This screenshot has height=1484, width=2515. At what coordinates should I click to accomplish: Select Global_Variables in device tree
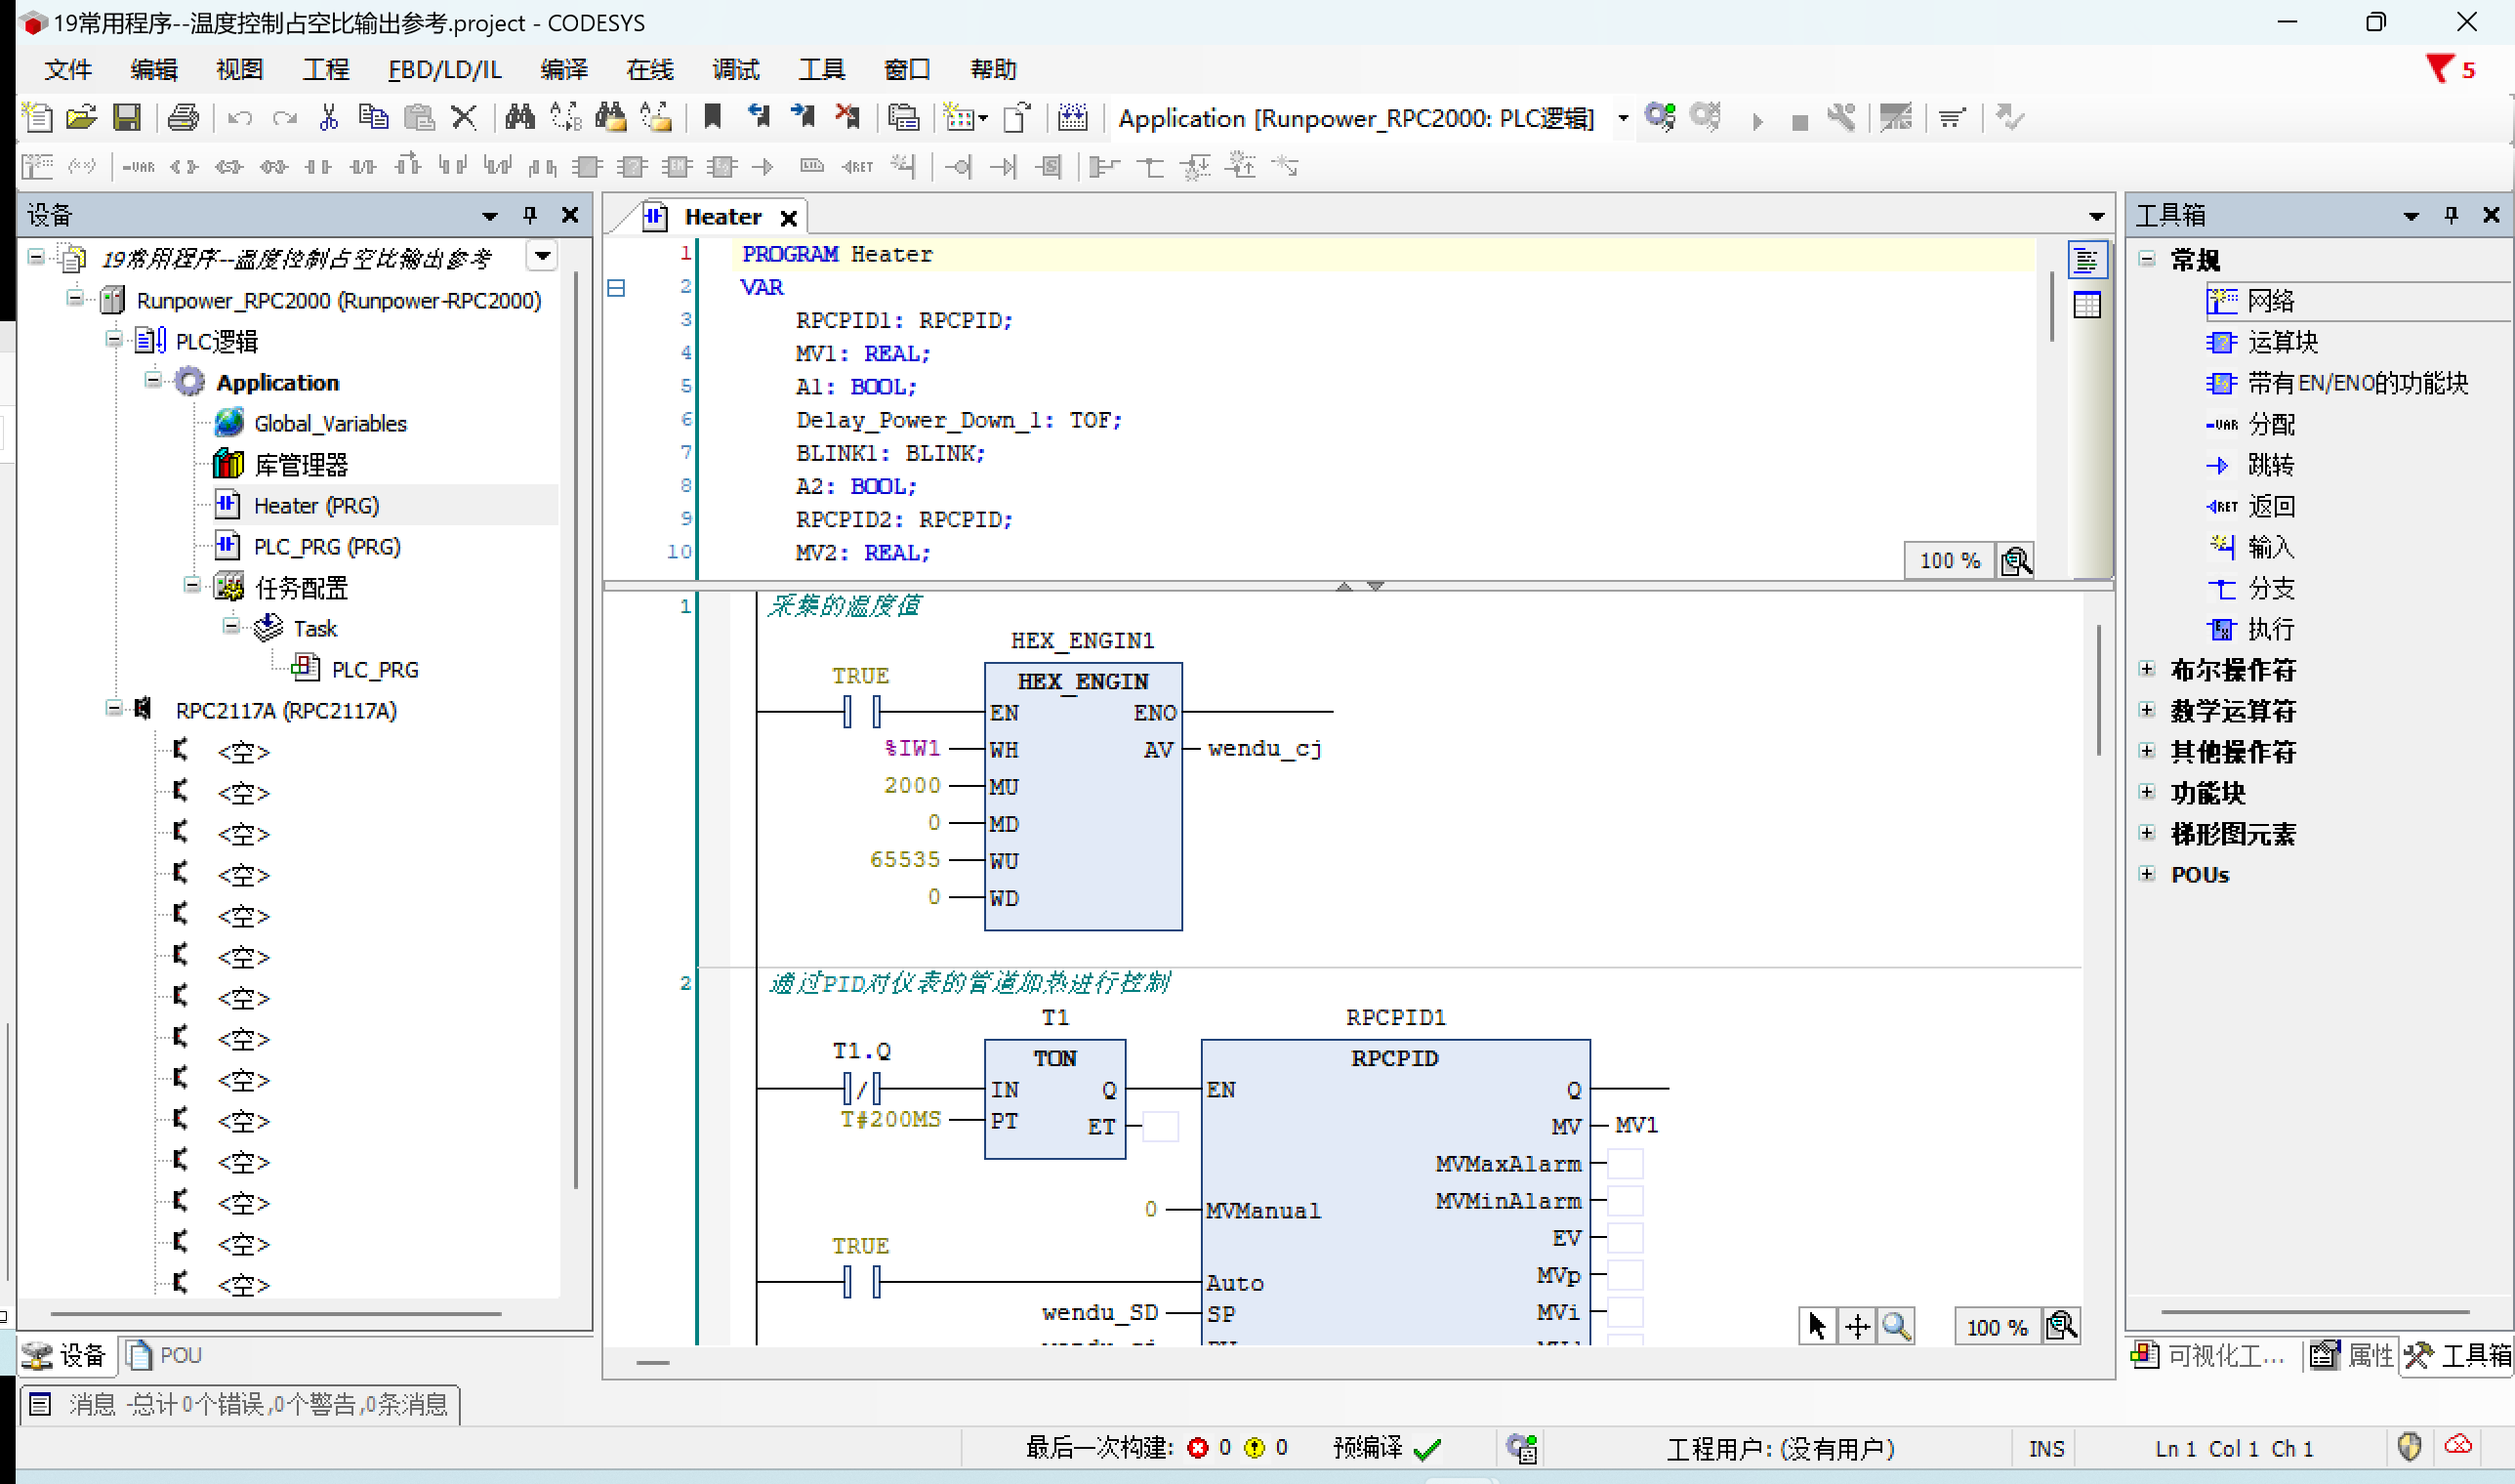click(x=330, y=424)
